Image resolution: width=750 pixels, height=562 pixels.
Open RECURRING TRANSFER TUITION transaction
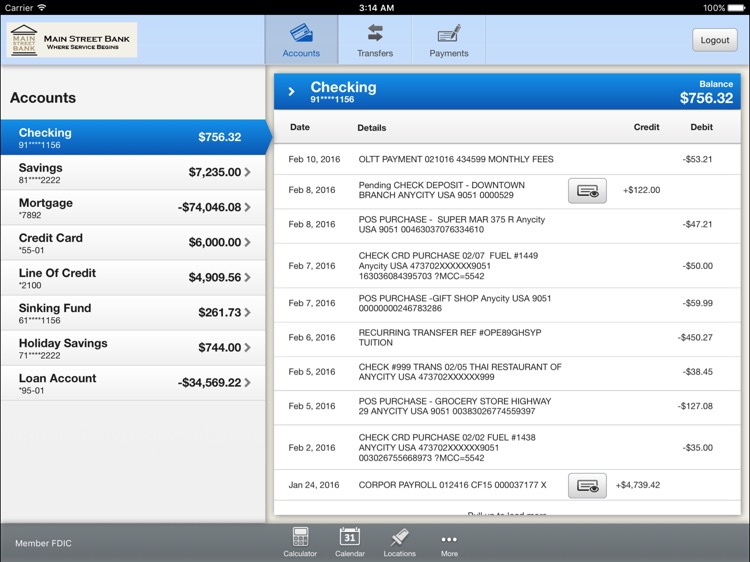point(507,338)
